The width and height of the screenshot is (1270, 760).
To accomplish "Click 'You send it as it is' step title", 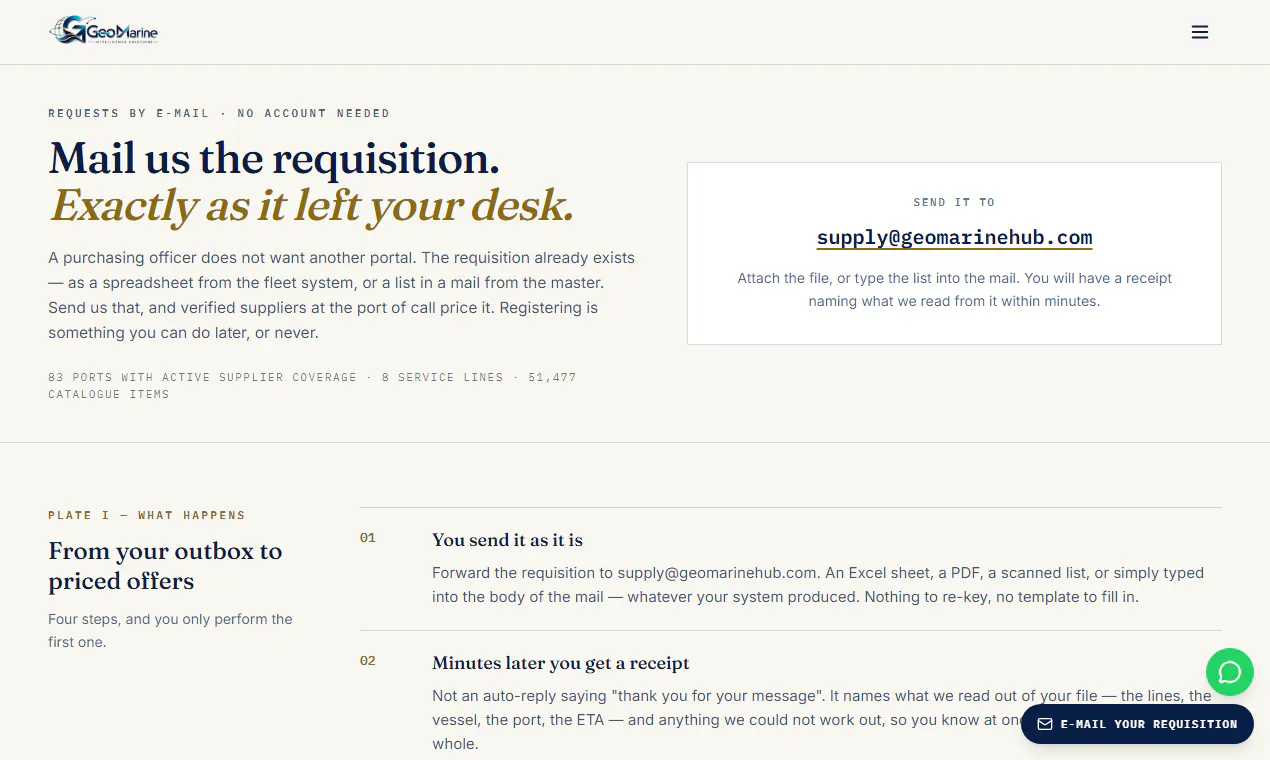I will click(507, 540).
